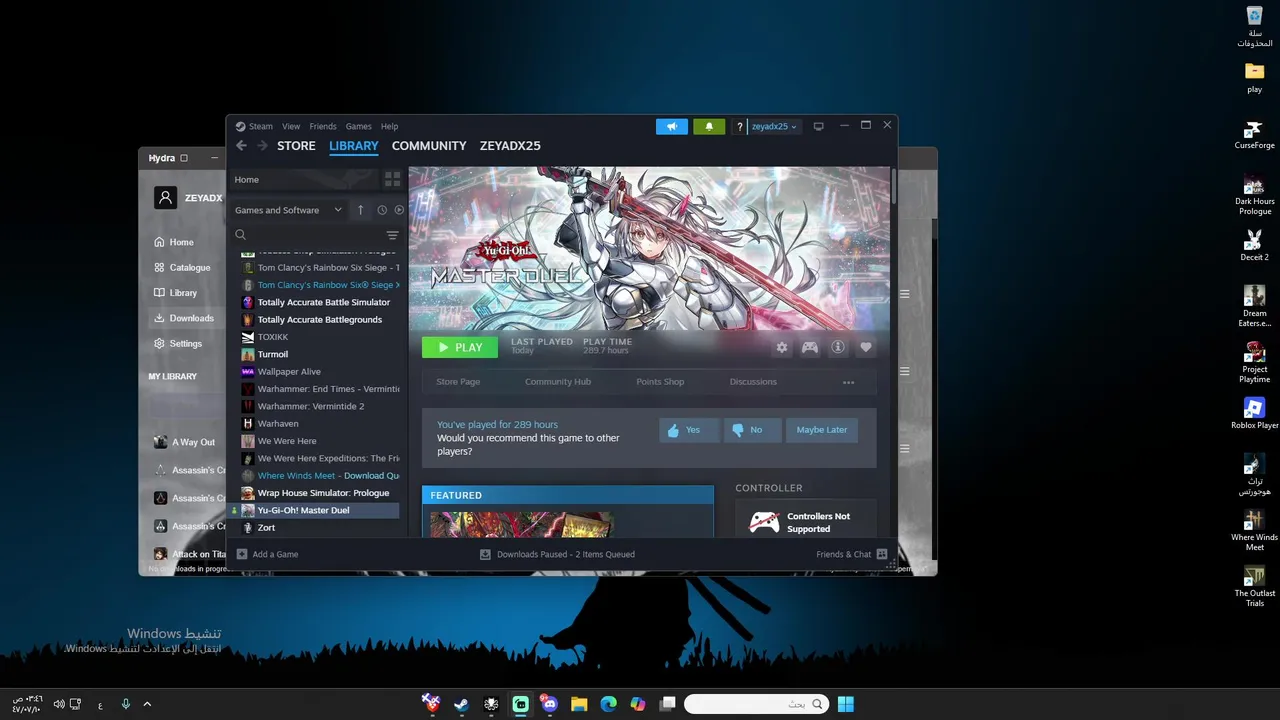Switch to the COMMUNITY tab
Viewport: 1280px width, 720px height.
point(429,146)
